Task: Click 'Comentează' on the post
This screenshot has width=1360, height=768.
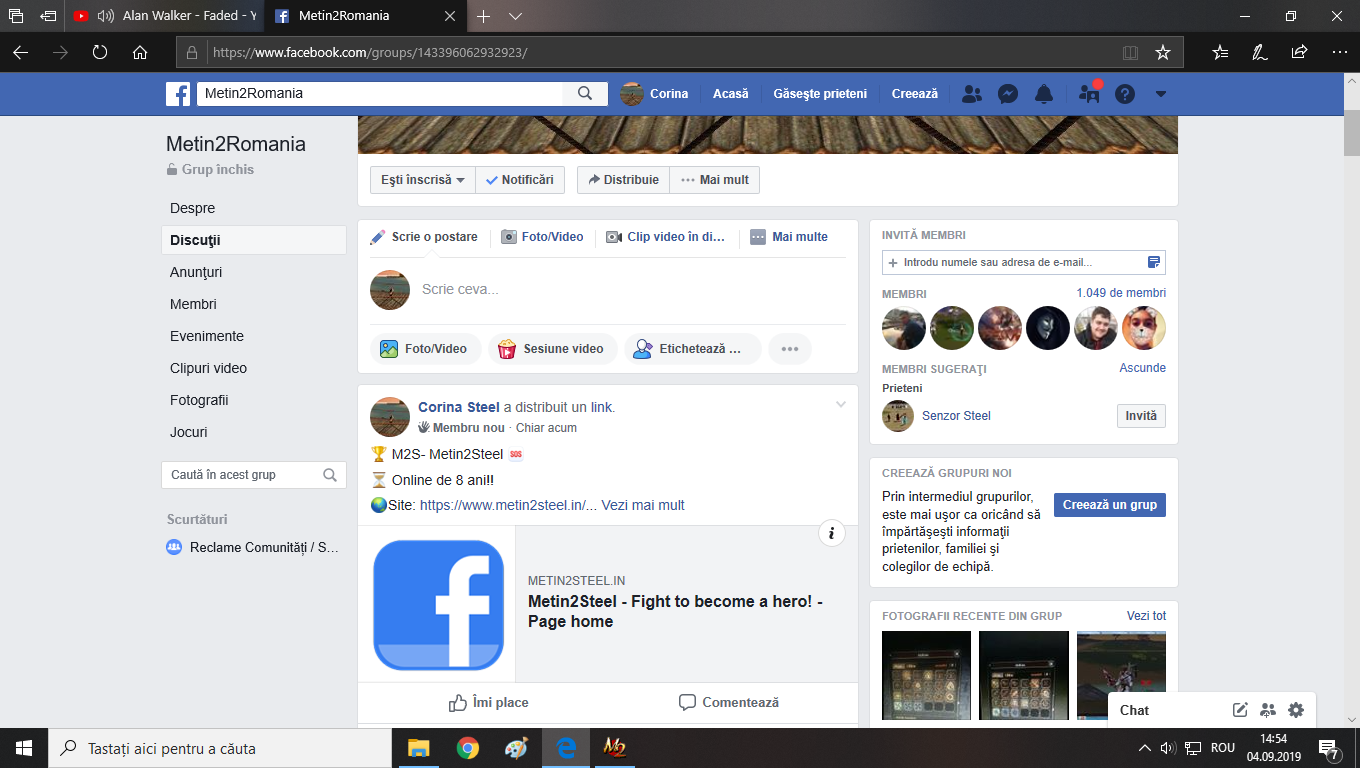Action: (x=729, y=702)
